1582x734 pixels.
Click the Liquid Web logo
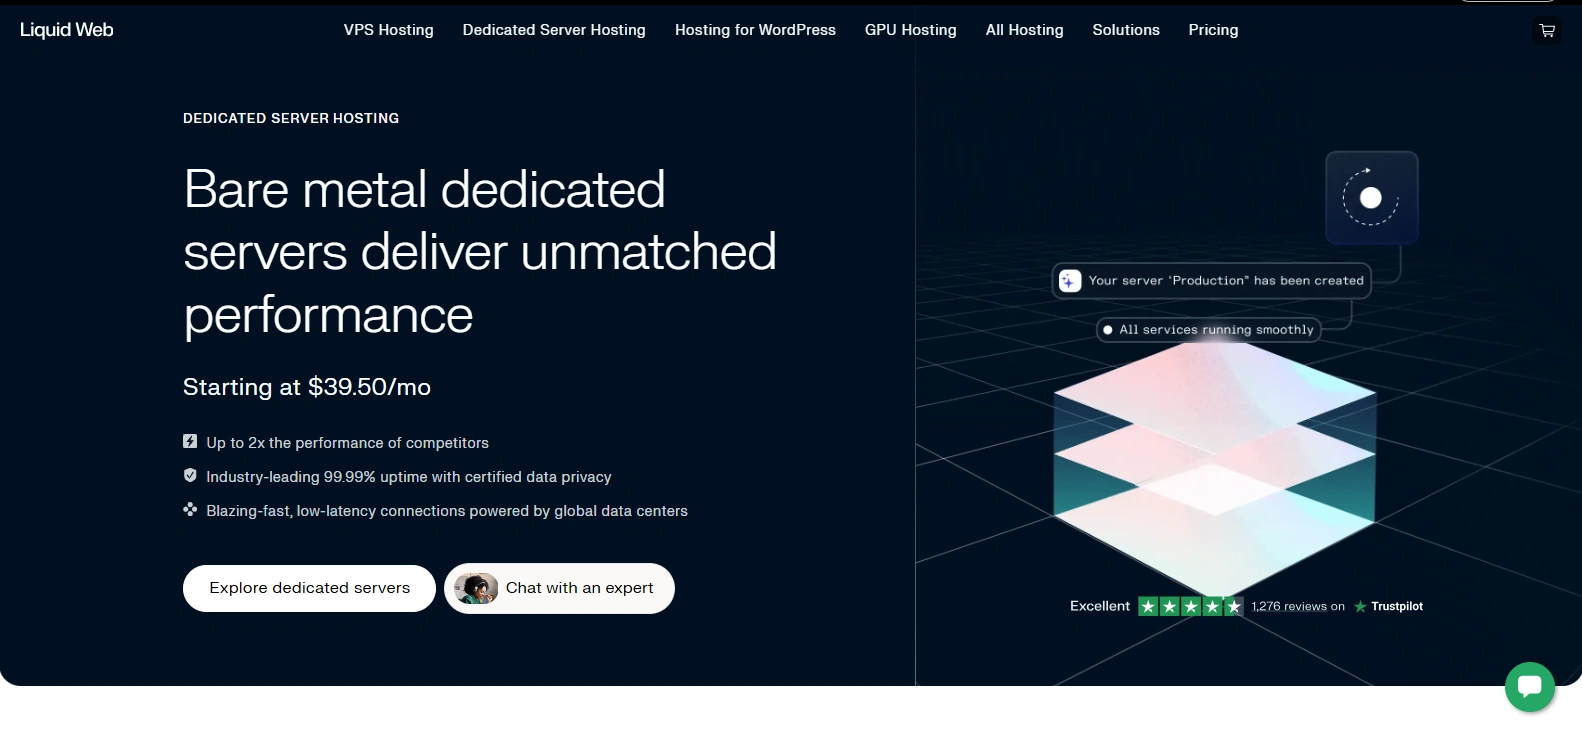pos(67,30)
